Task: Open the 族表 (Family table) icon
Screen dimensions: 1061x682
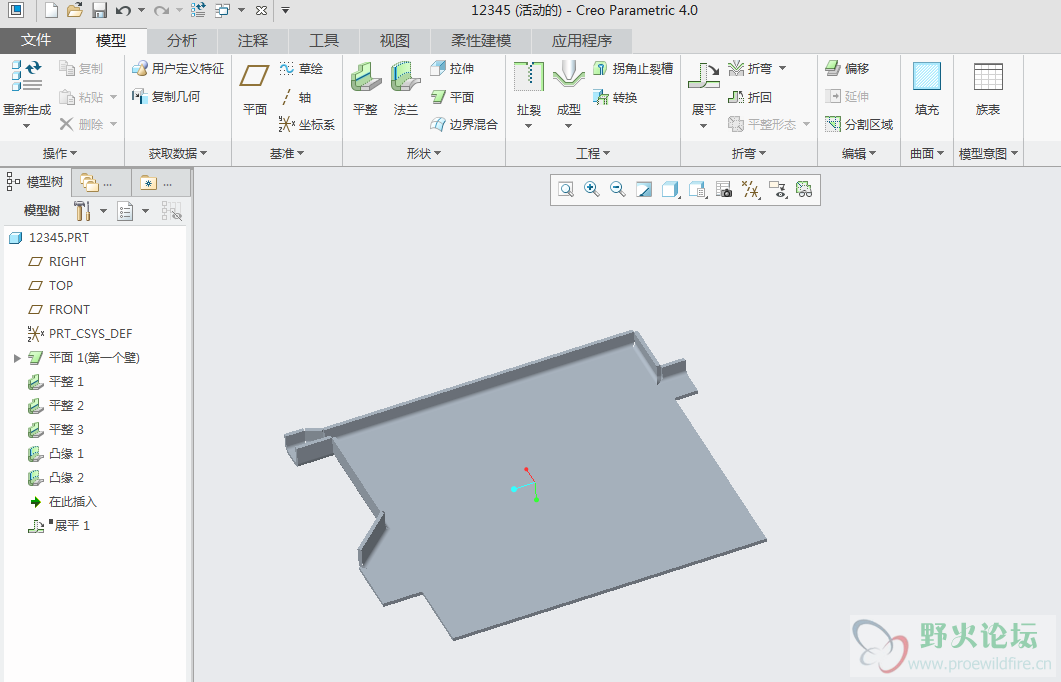Action: pyautogui.click(x=988, y=76)
